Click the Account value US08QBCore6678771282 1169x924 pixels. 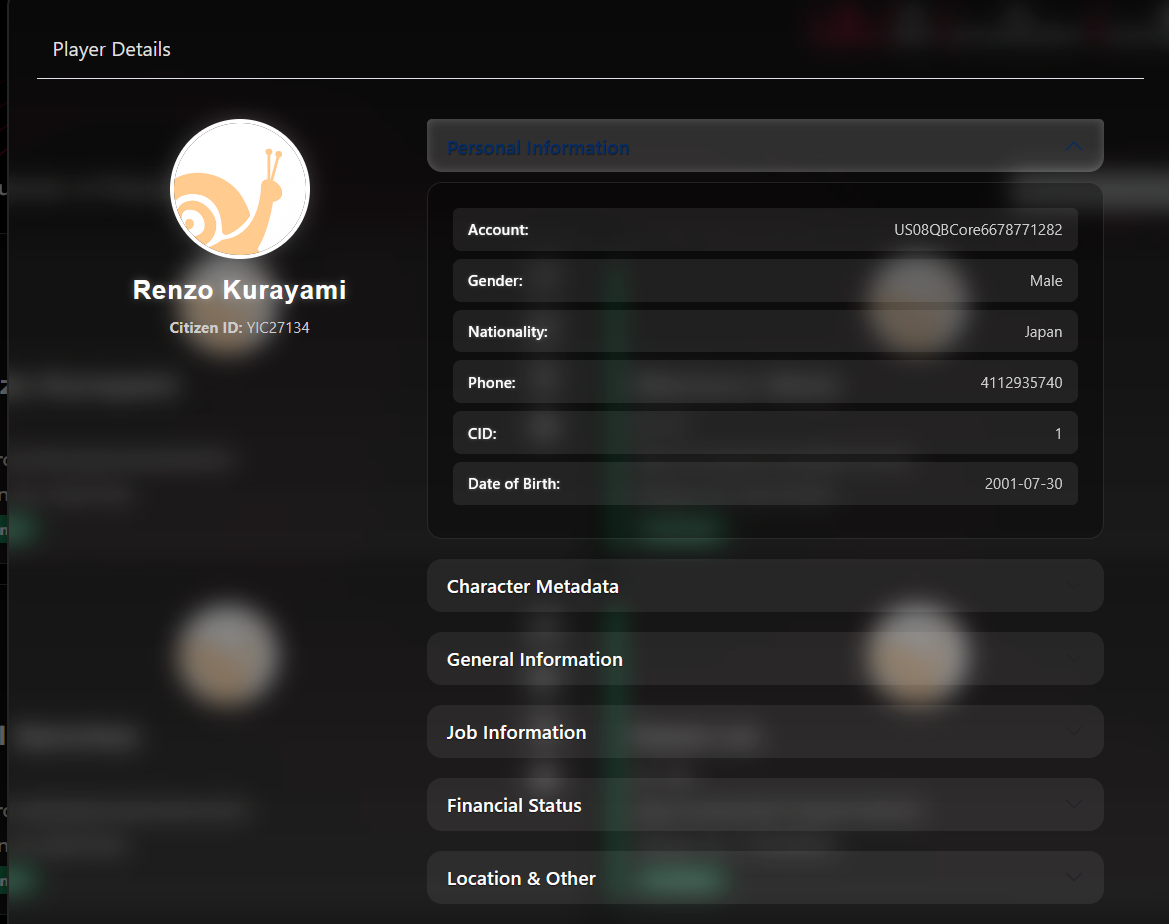tap(977, 230)
